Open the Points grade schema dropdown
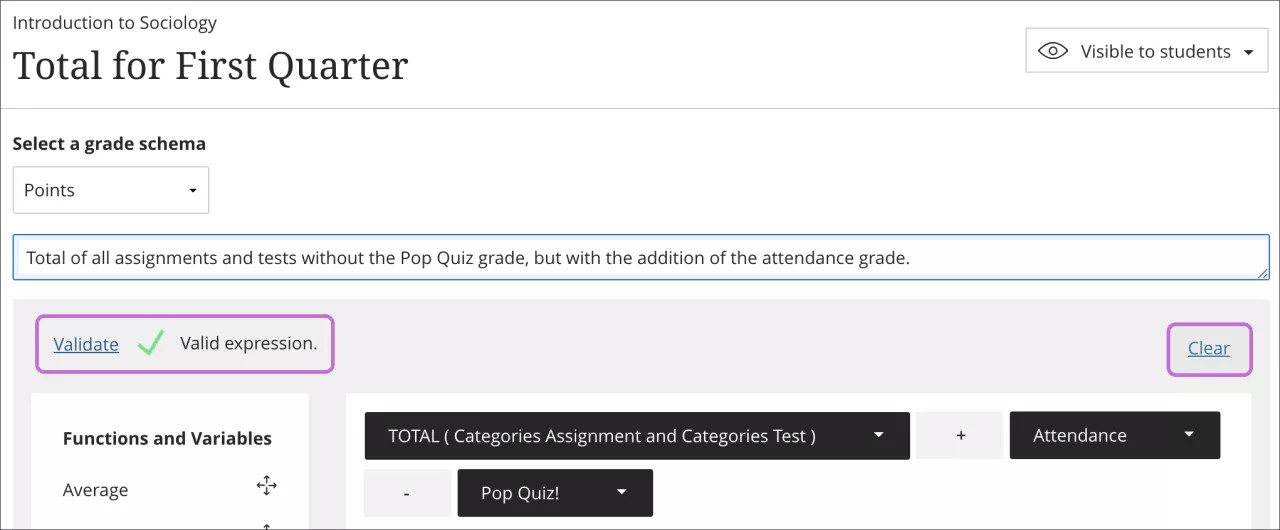 110,190
